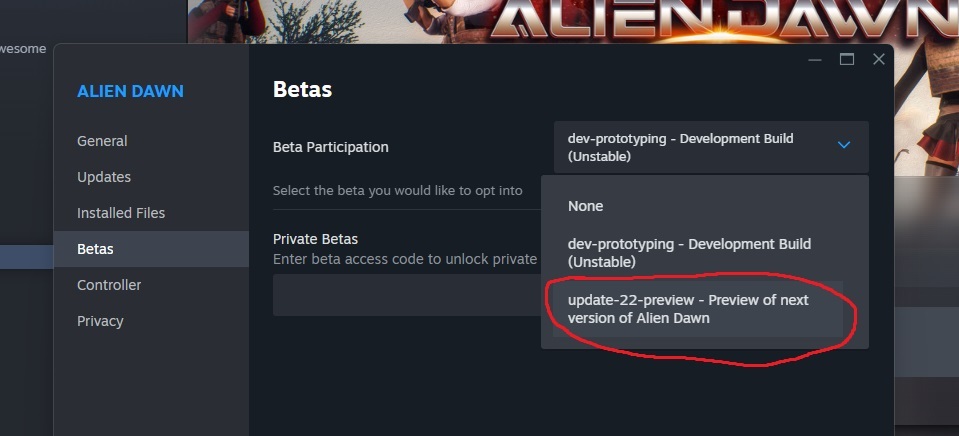The image size is (959, 436).
Task: Click the "Private Betas" heading text
Action: 315,239
